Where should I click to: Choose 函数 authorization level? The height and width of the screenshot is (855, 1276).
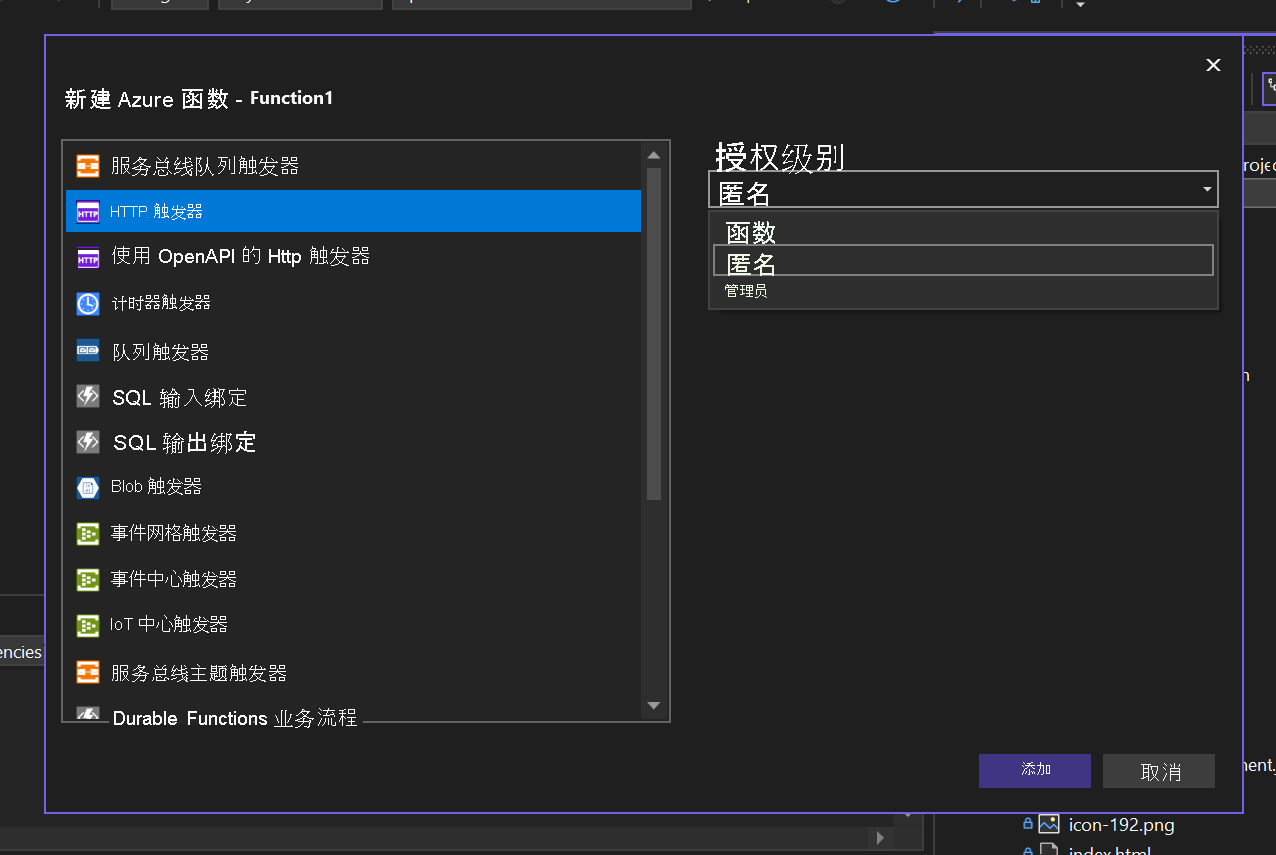(x=963, y=232)
